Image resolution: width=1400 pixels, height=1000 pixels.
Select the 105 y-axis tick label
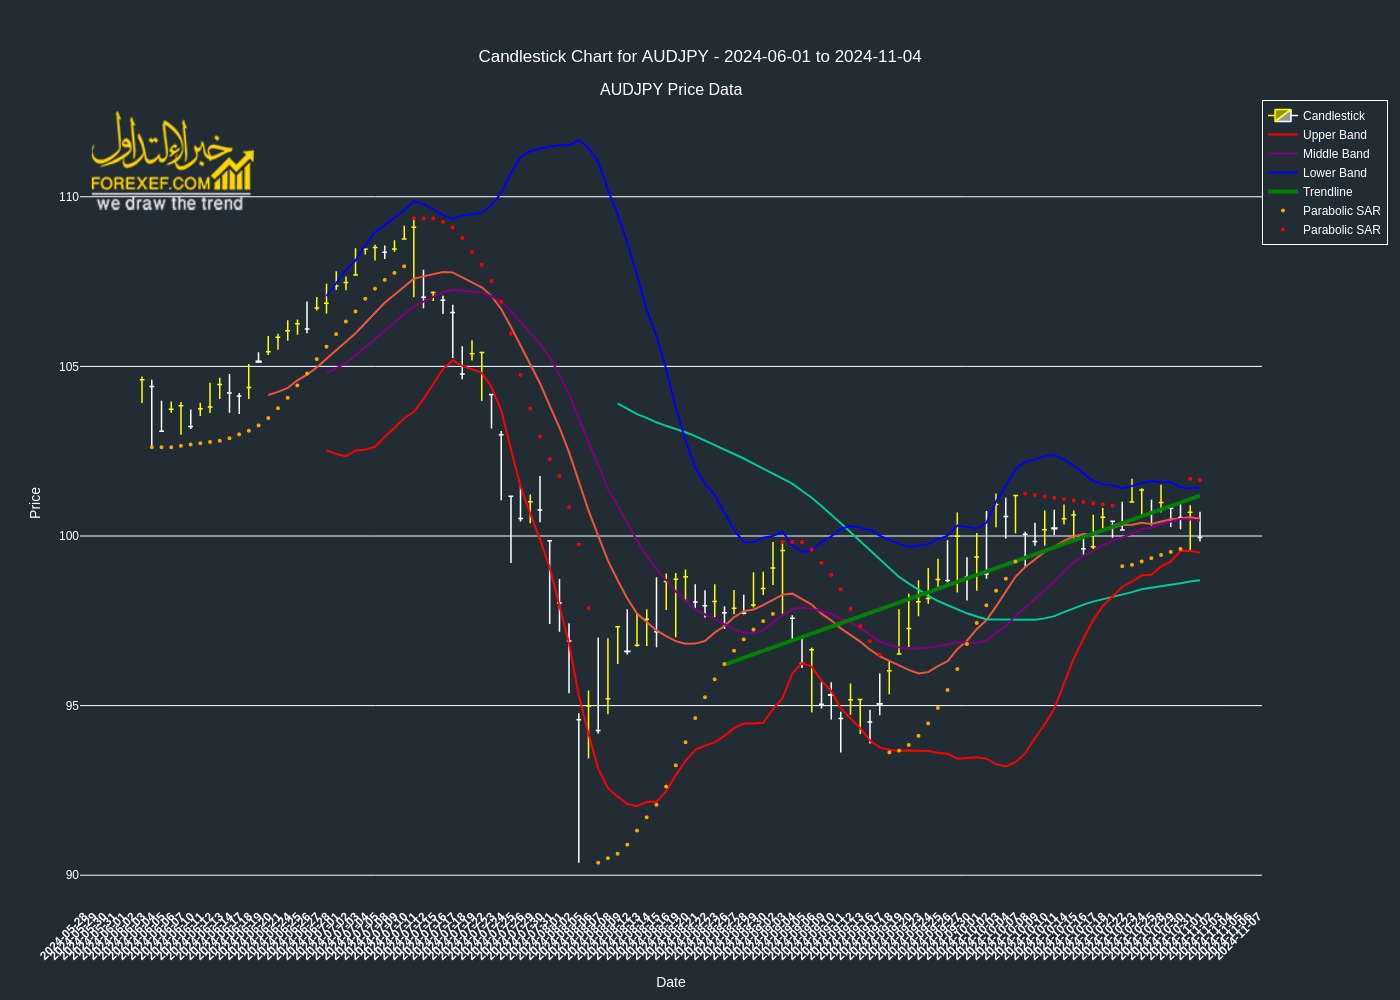tap(68, 367)
